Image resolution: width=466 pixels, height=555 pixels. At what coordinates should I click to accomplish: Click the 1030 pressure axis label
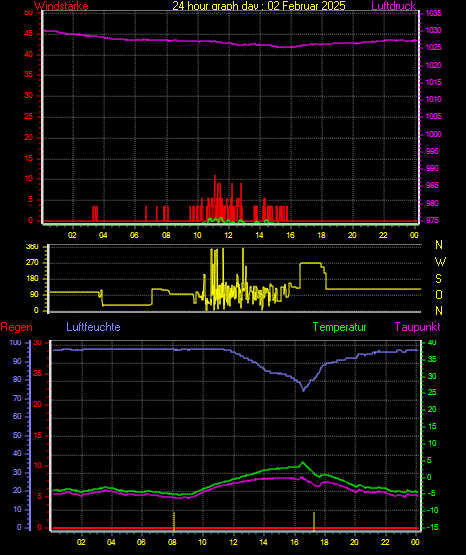coord(433,30)
